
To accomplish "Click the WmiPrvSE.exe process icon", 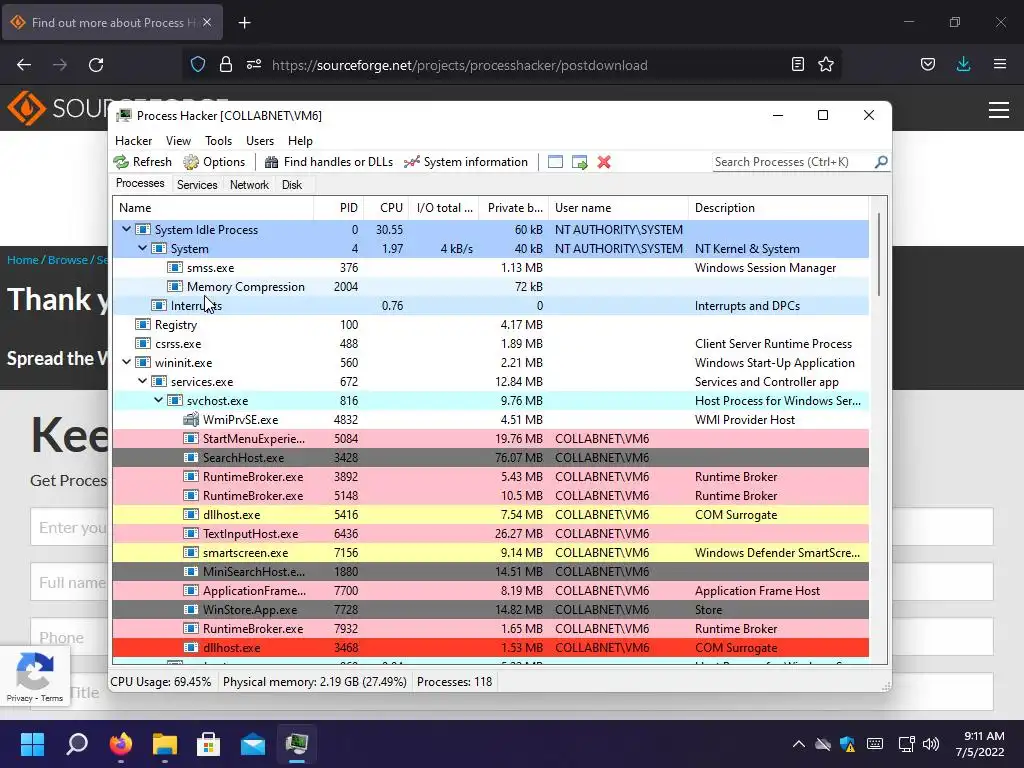I will tap(191, 419).
